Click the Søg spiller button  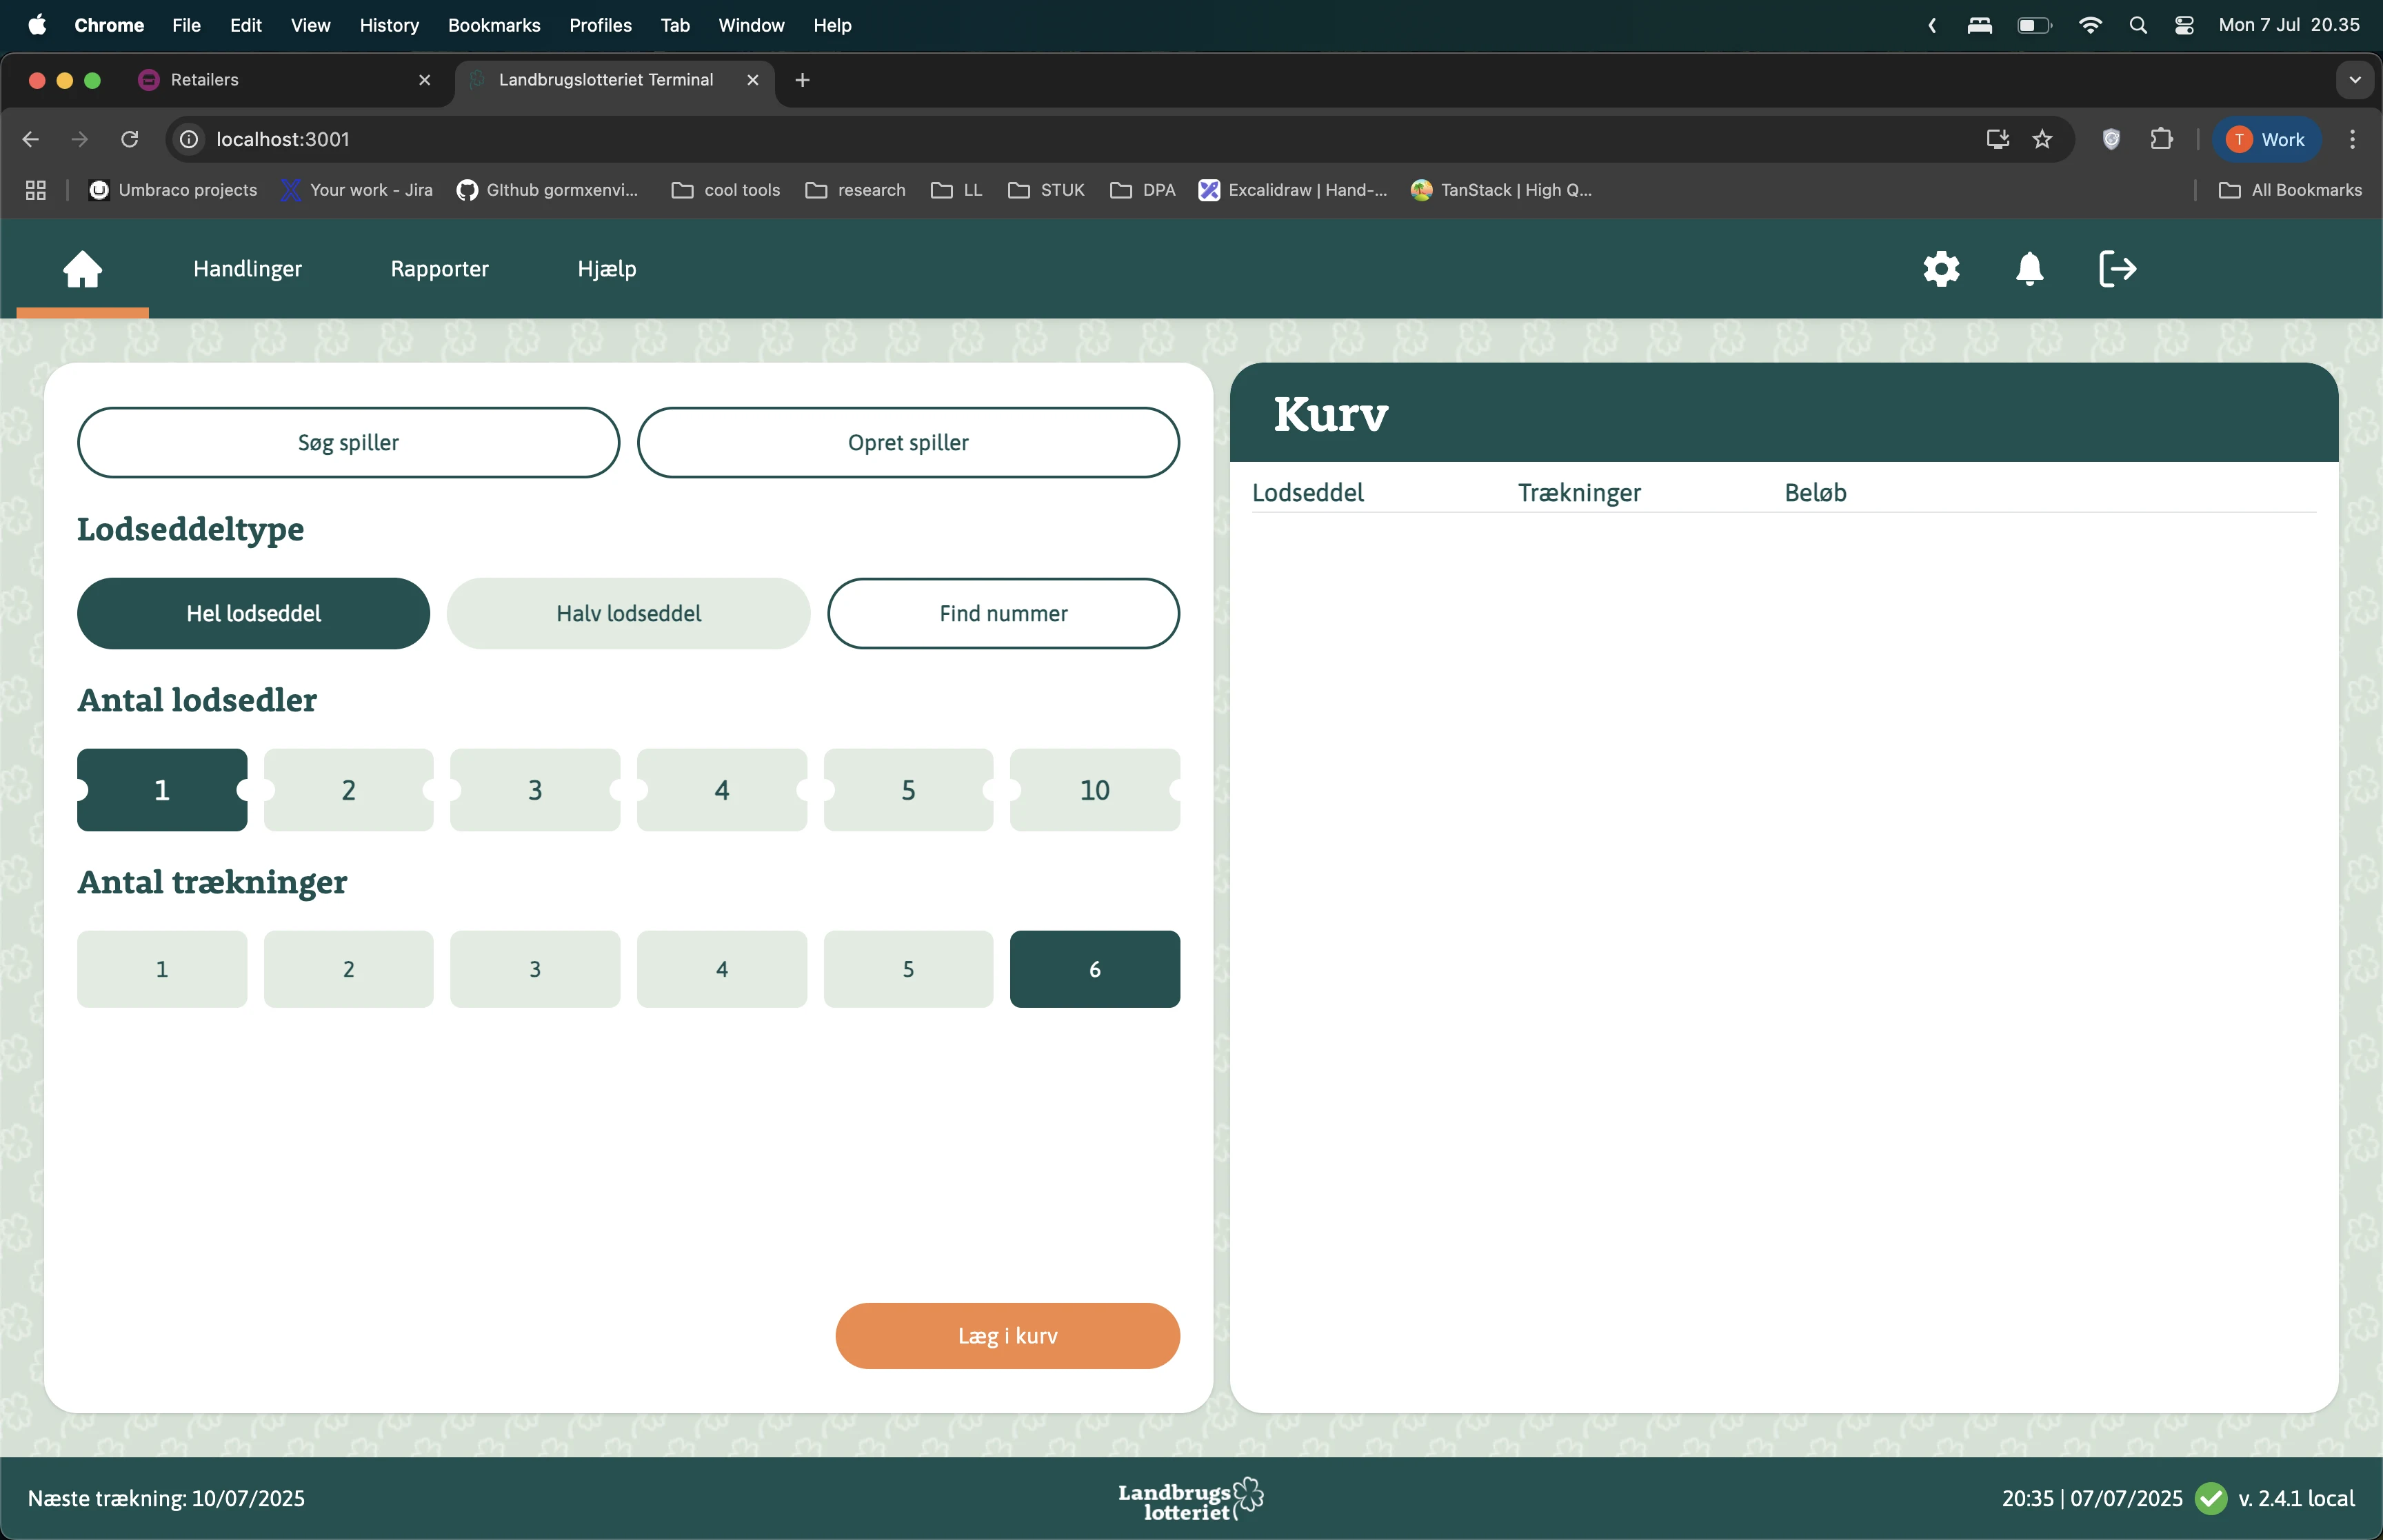click(348, 442)
